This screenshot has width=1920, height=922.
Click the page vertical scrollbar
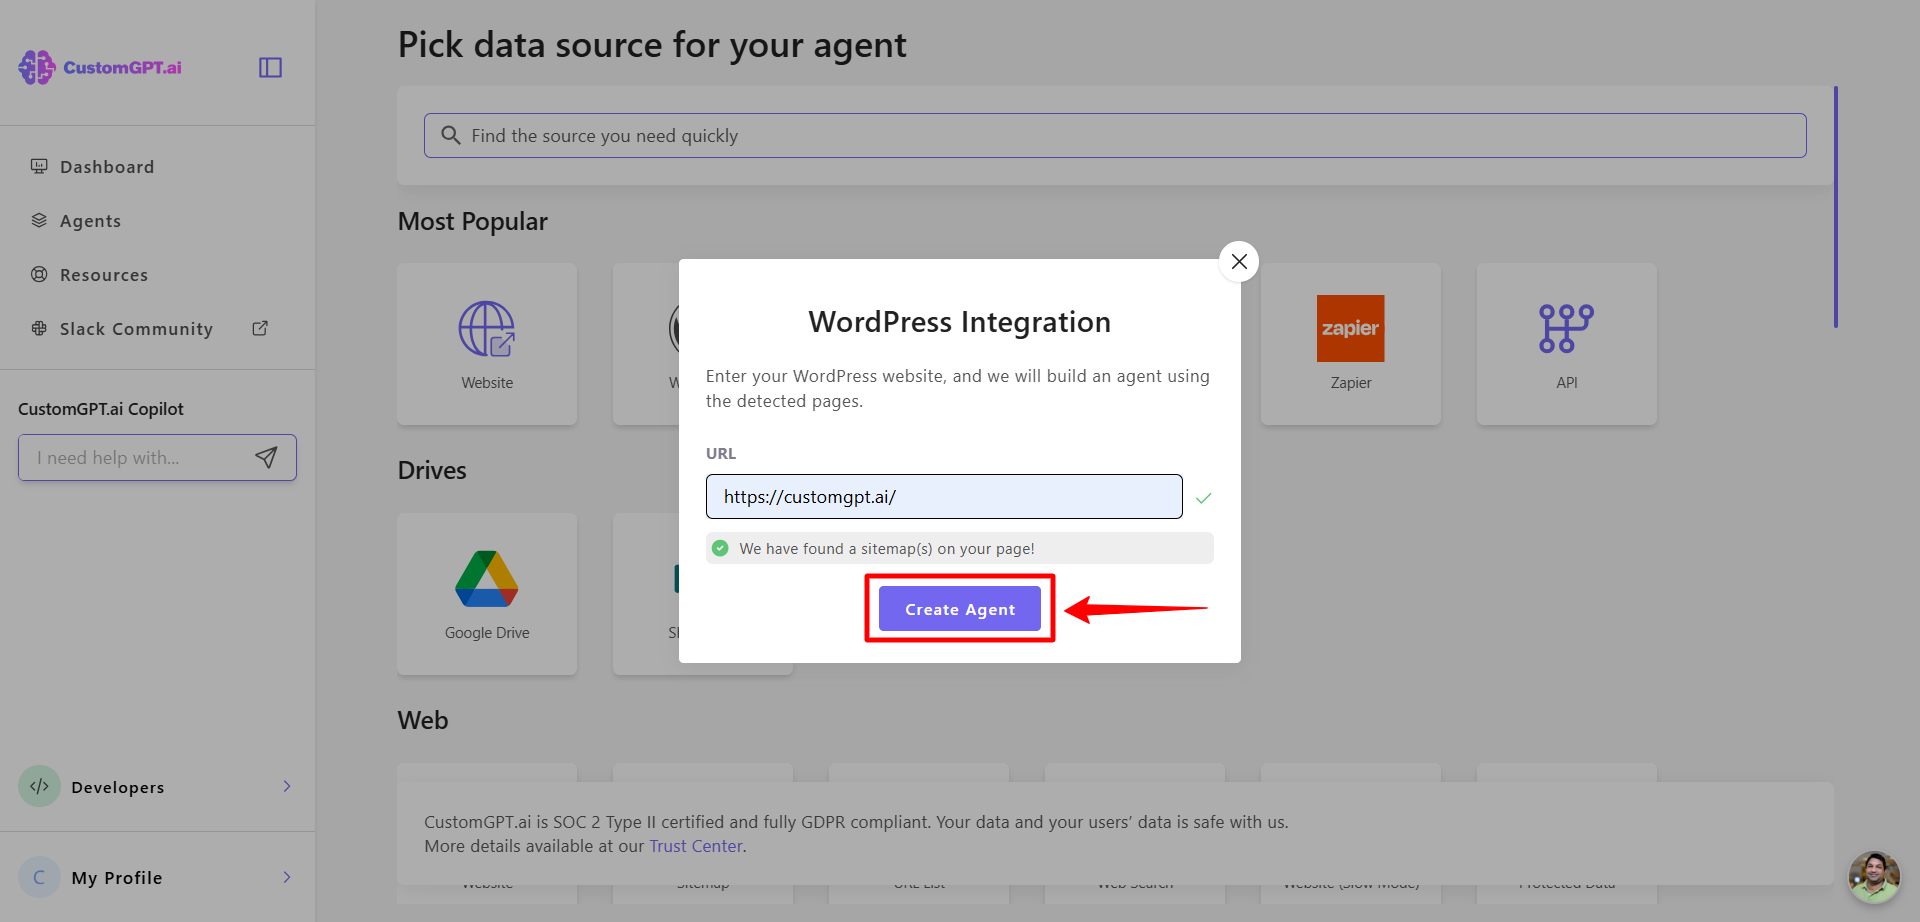pos(1836,207)
